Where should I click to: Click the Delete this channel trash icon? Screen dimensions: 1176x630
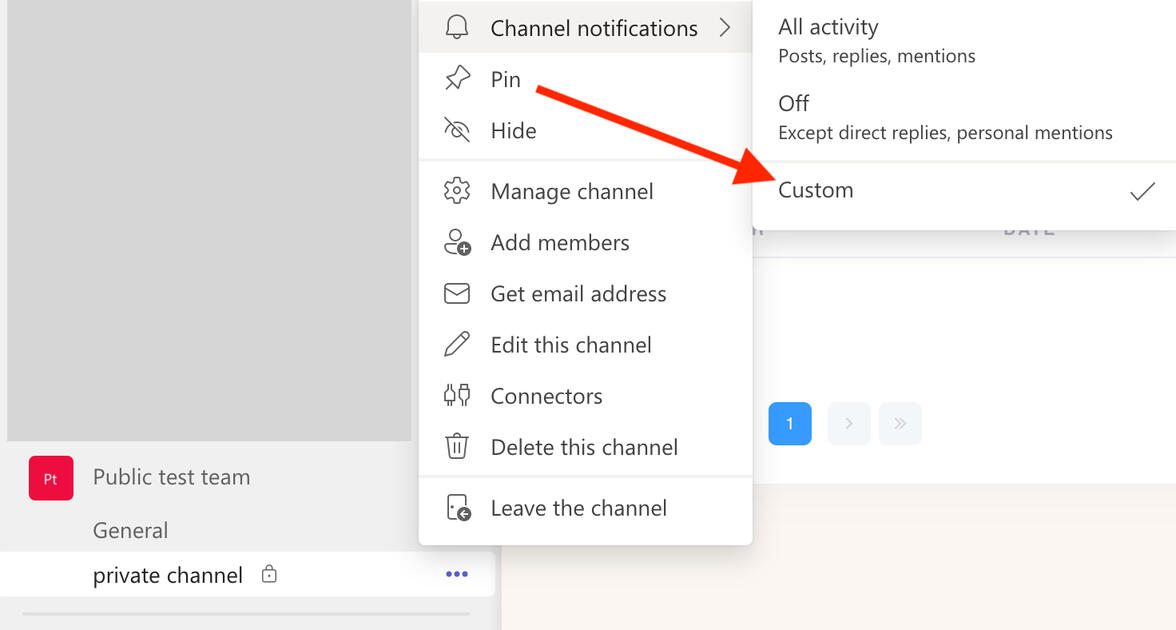pyautogui.click(x=456, y=447)
